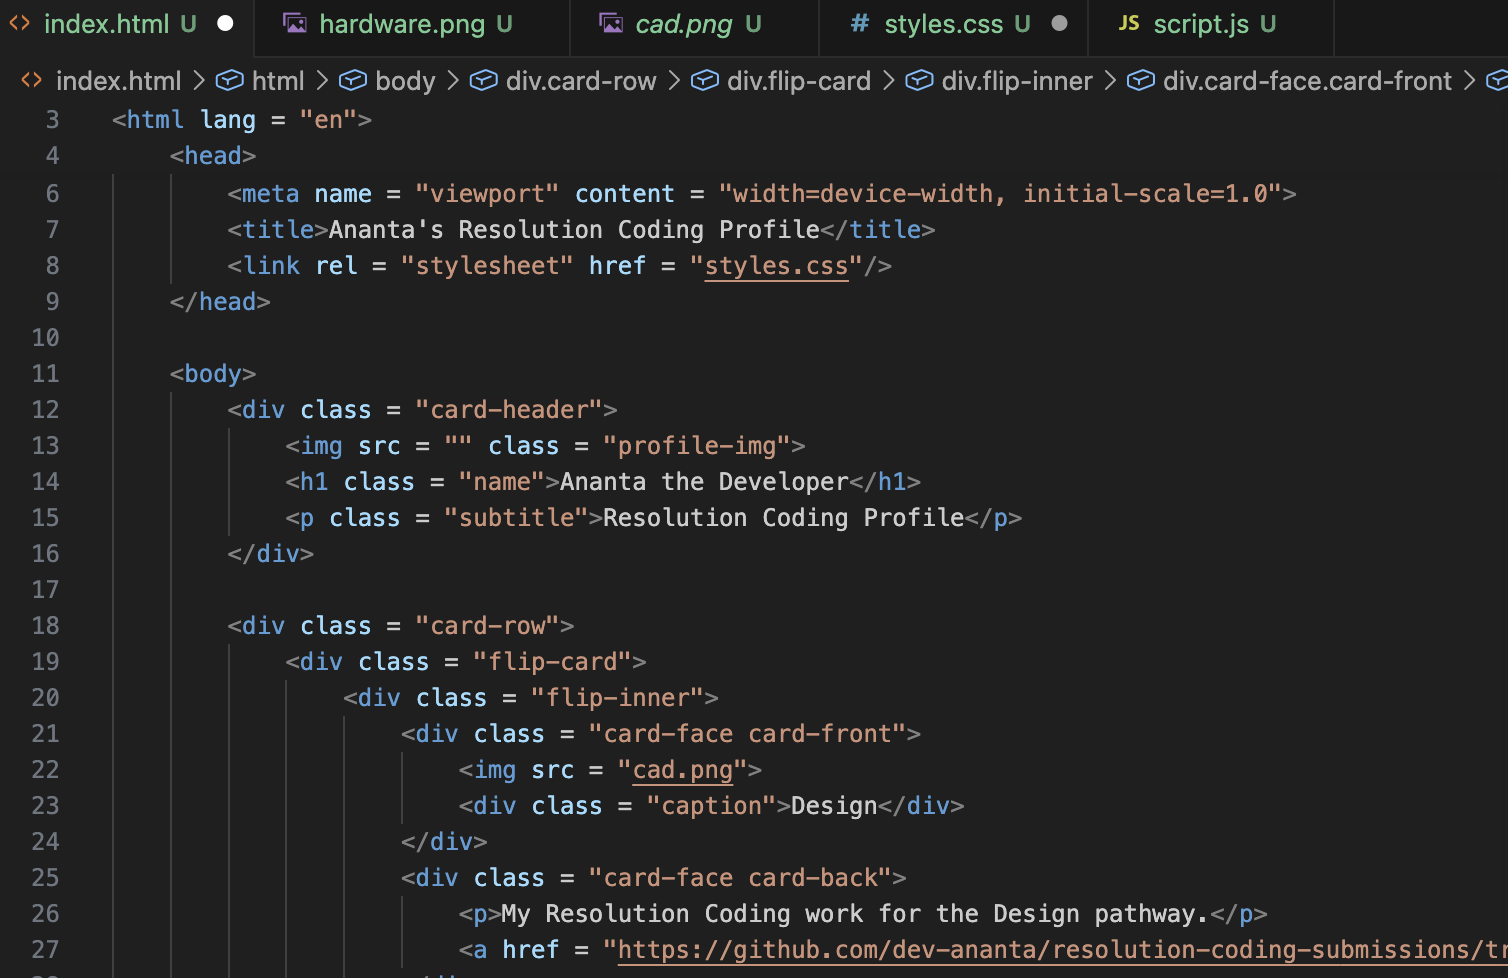Click the opening body tag on line 11
This screenshot has height=978, width=1508.
[x=213, y=374]
